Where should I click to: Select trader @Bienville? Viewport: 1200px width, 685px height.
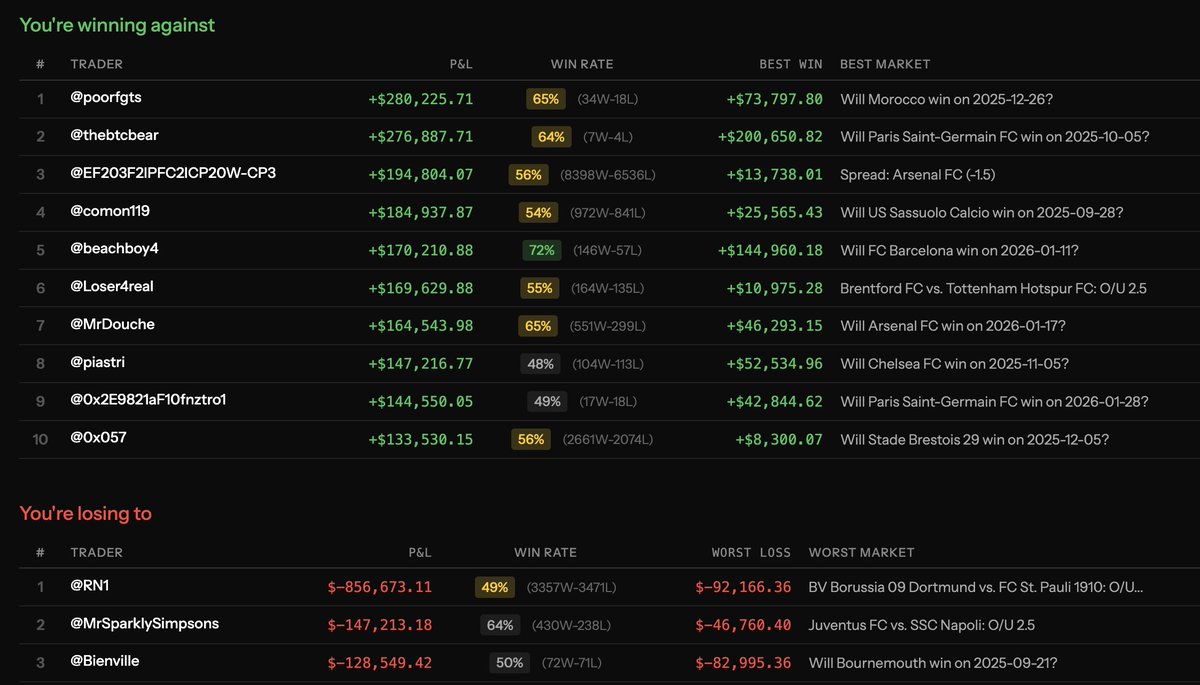(106, 662)
